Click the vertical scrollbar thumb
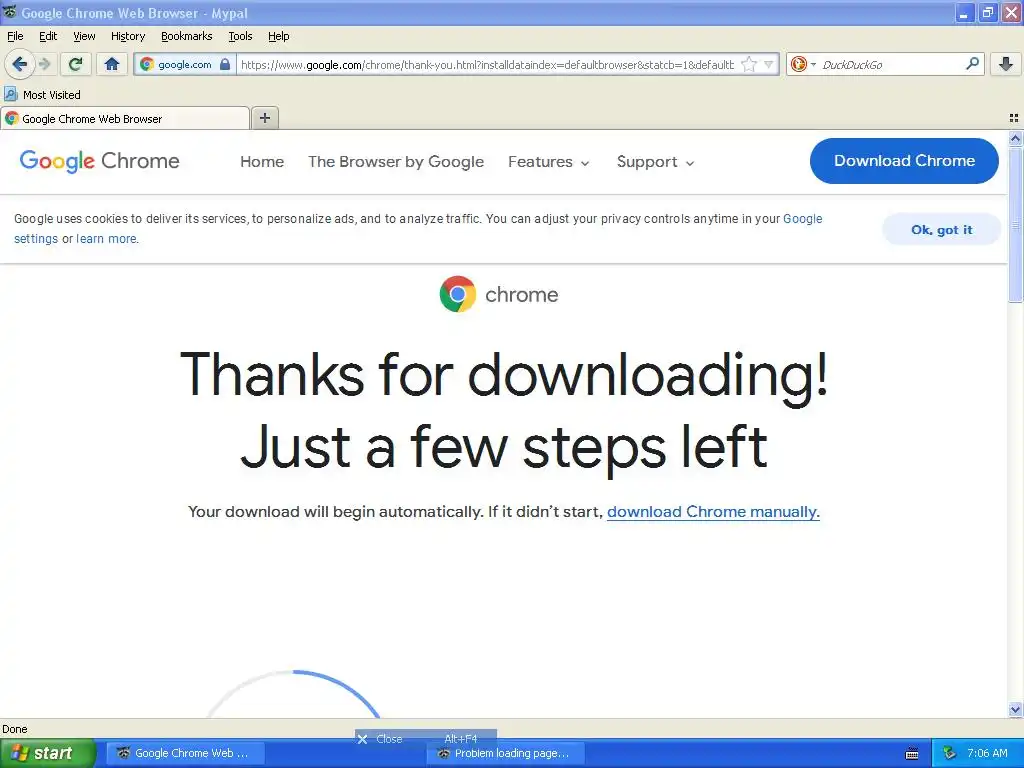Image resolution: width=1024 pixels, height=768 pixels. click(1015, 224)
